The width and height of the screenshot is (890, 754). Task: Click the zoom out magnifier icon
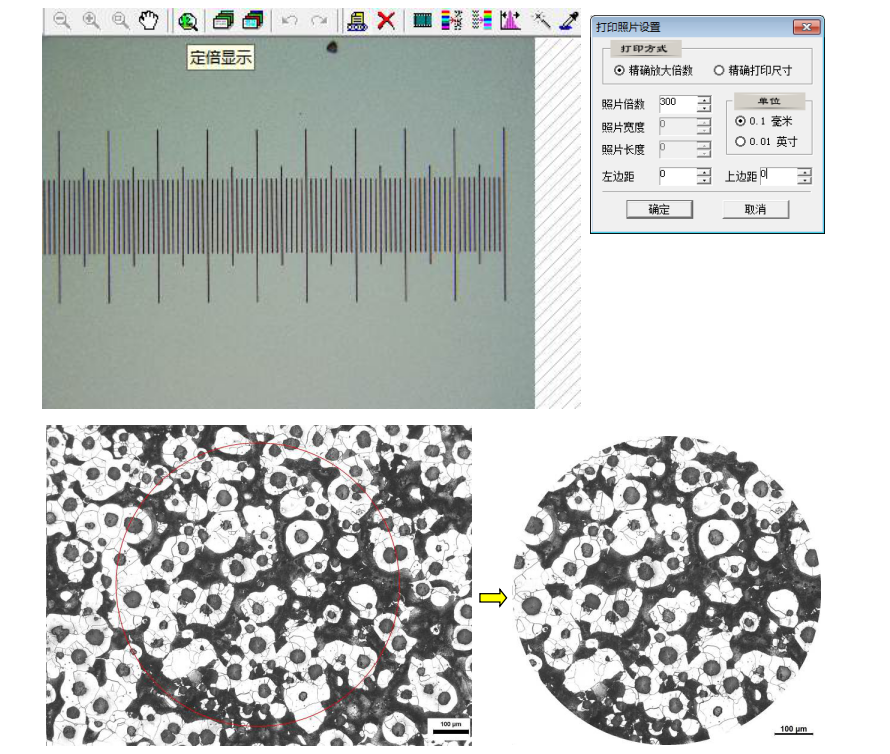pyautogui.click(x=62, y=19)
